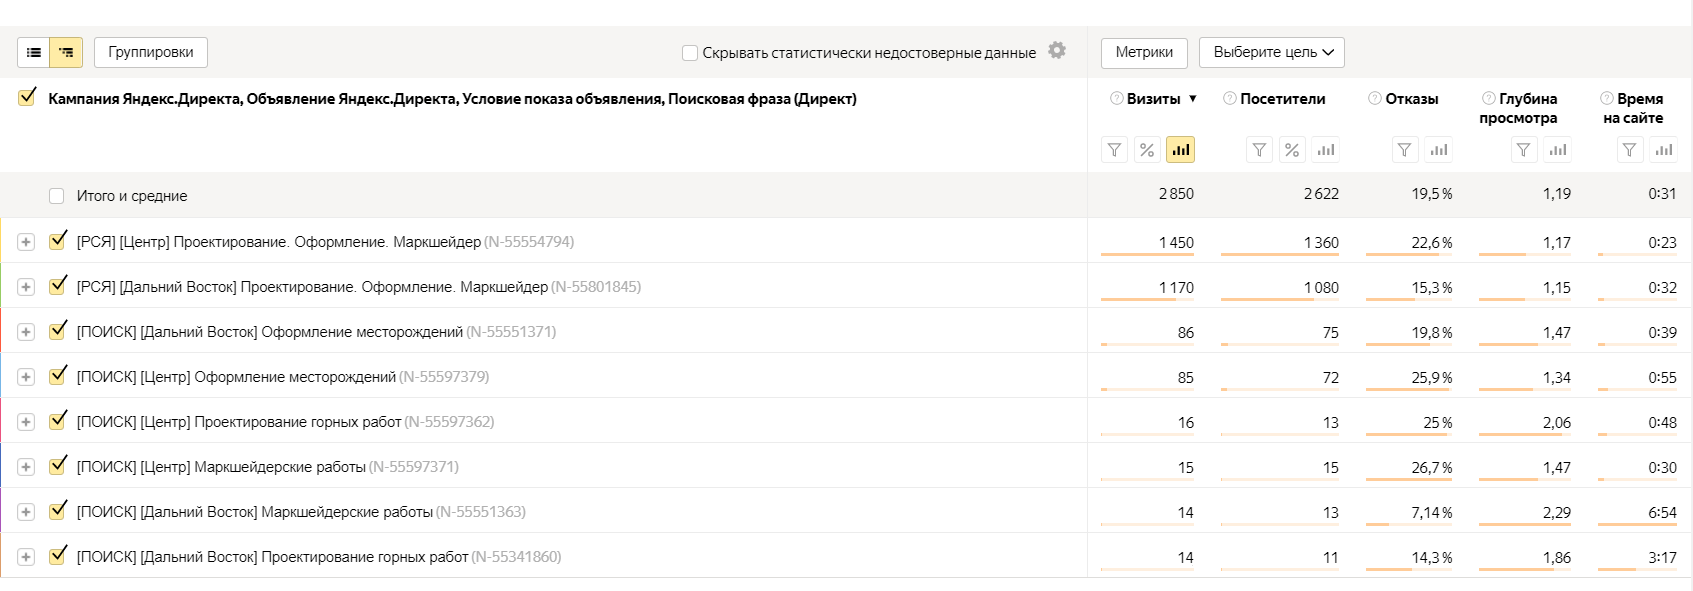Switch to flat list view icon

point(34,52)
